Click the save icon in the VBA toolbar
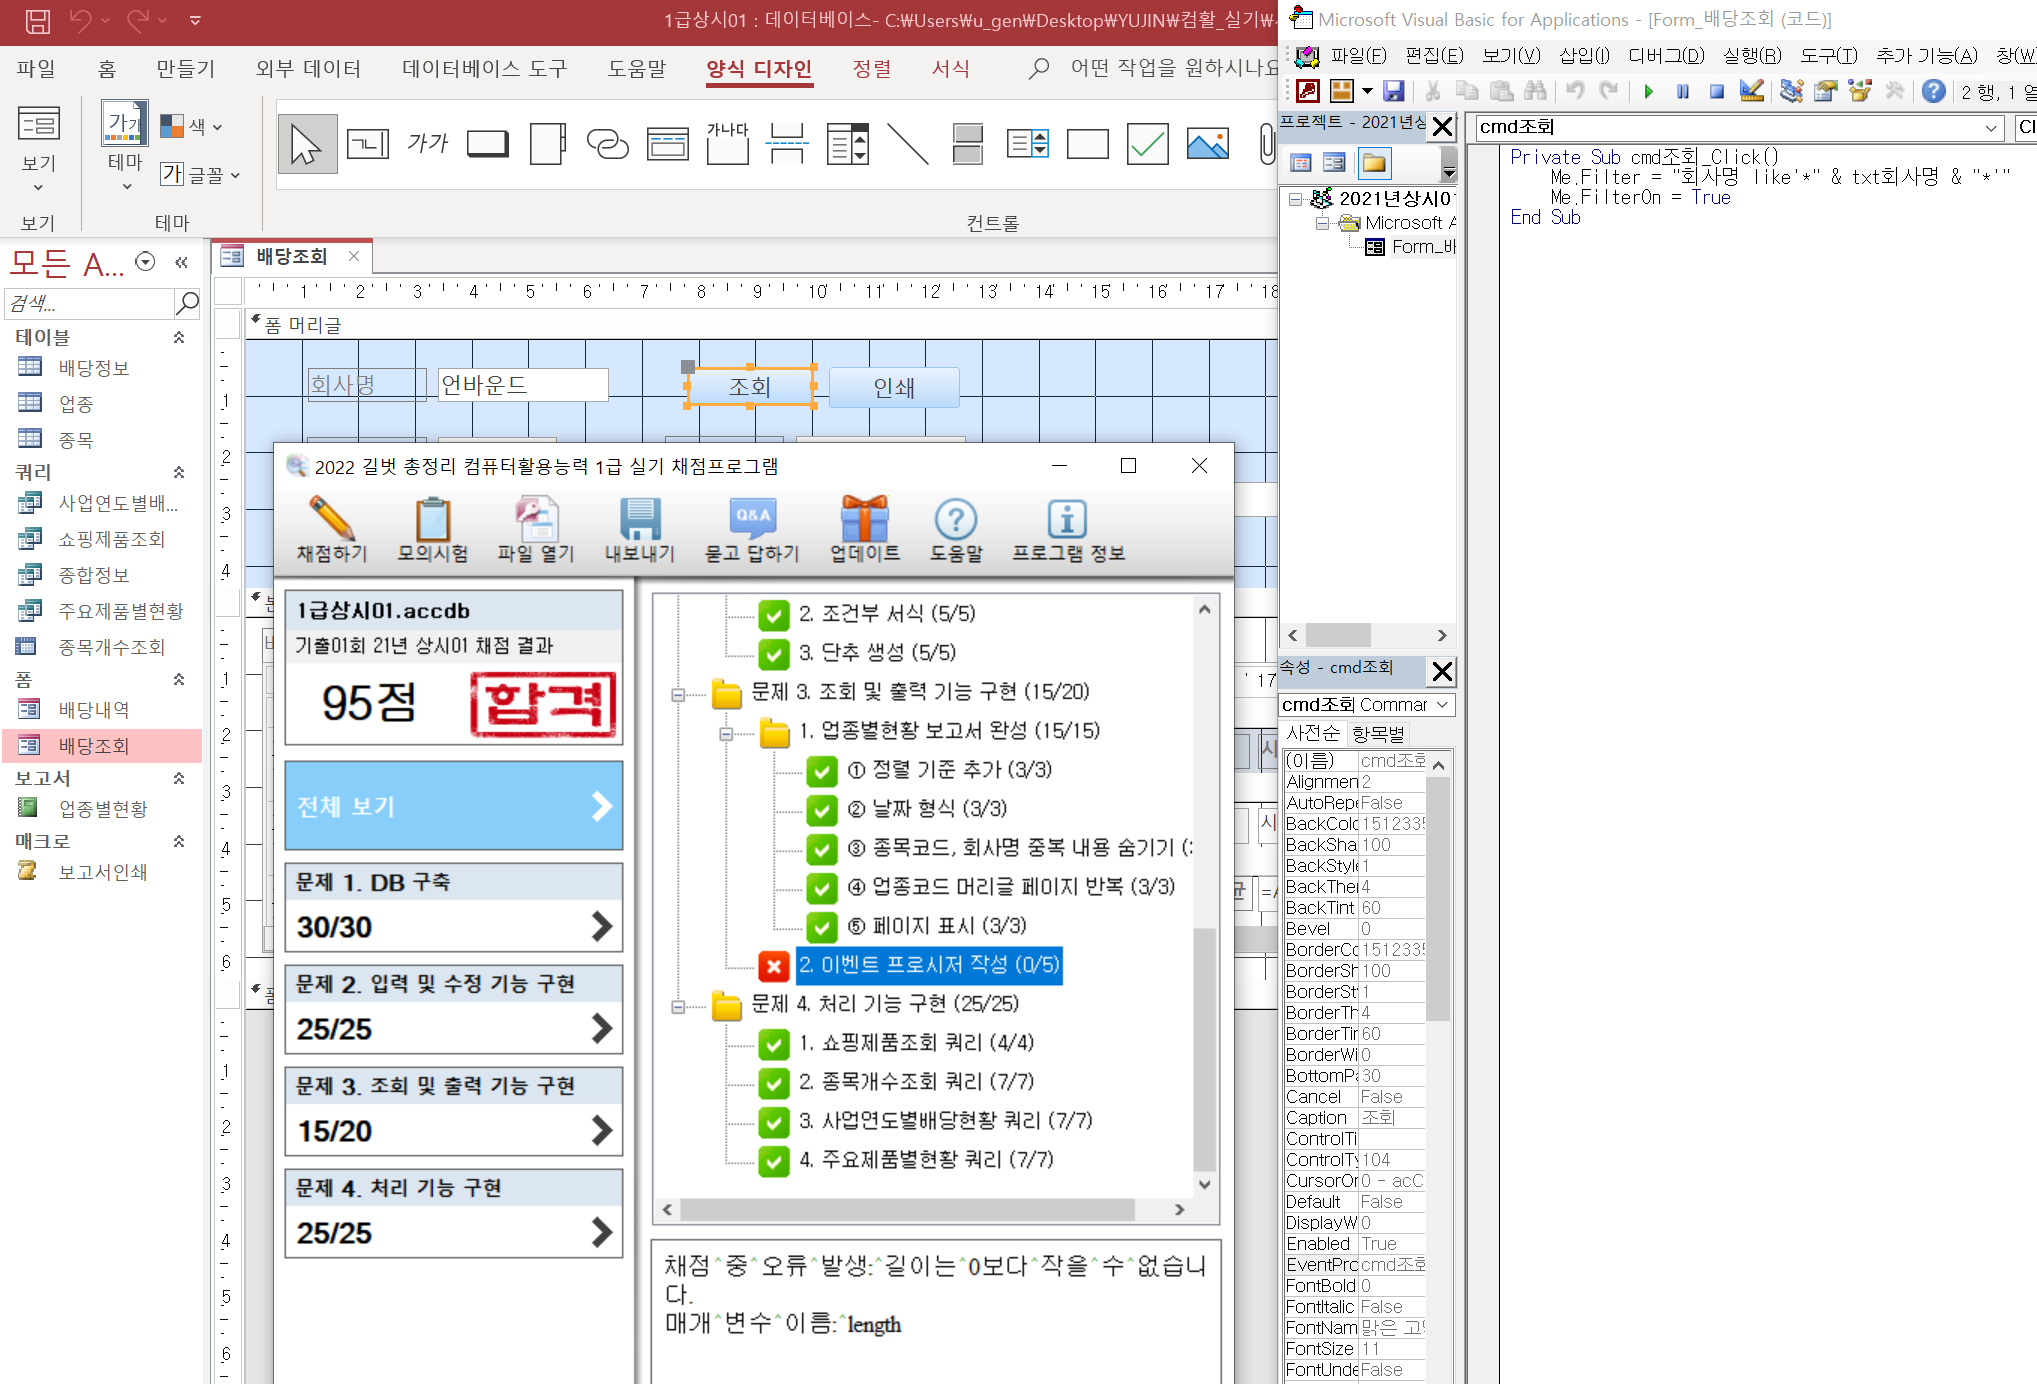The height and width of the screenshot is (1384, 2037). point(1393,92)
